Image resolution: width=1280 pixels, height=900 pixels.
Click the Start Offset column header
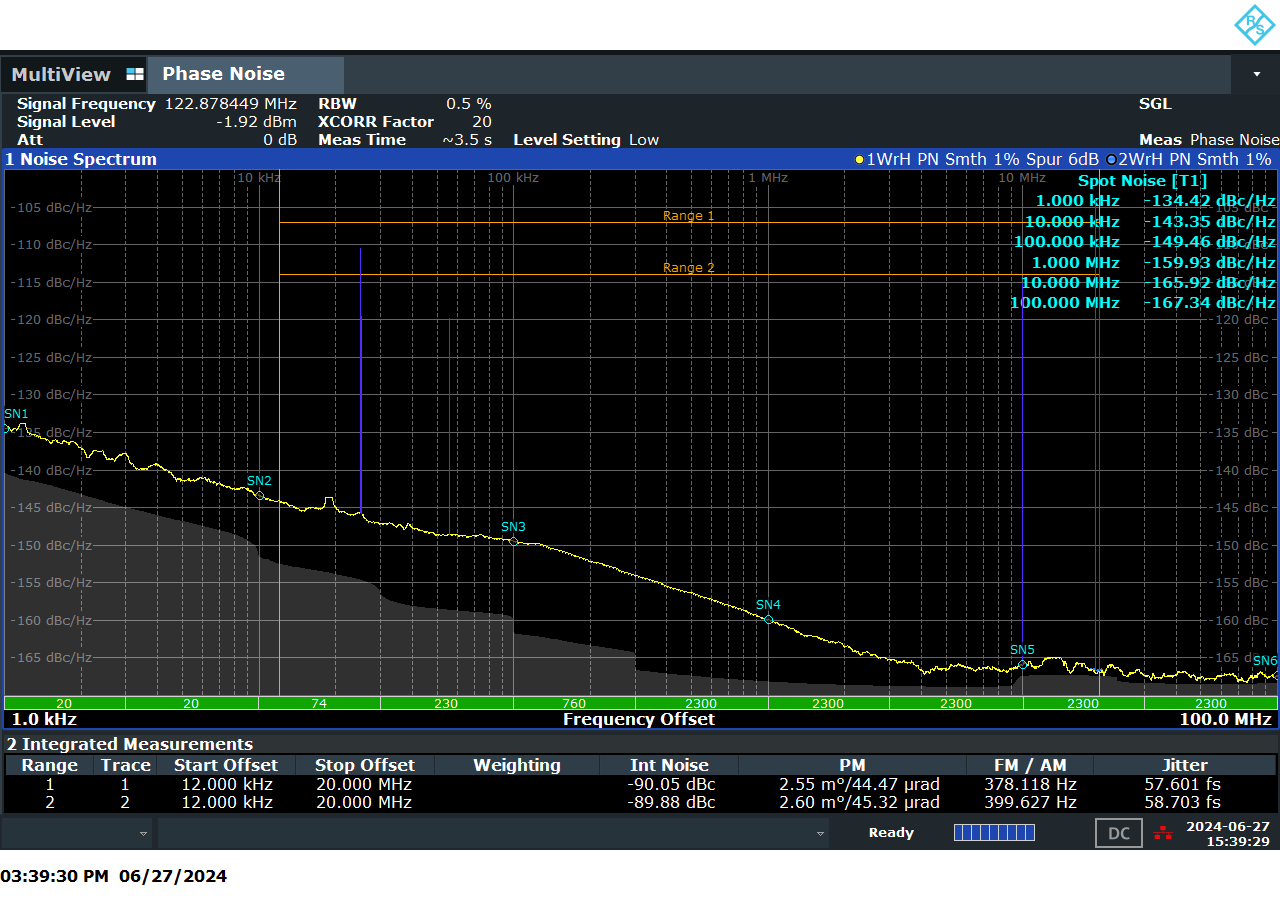(x=226, y=765)
